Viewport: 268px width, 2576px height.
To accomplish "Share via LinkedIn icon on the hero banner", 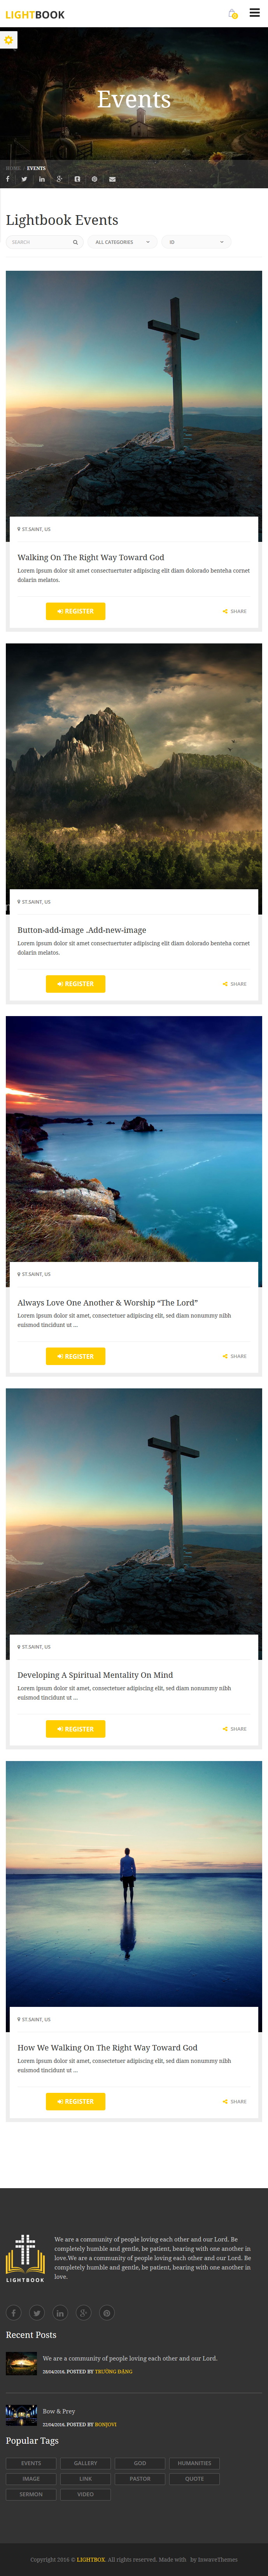I will (42, 179).
